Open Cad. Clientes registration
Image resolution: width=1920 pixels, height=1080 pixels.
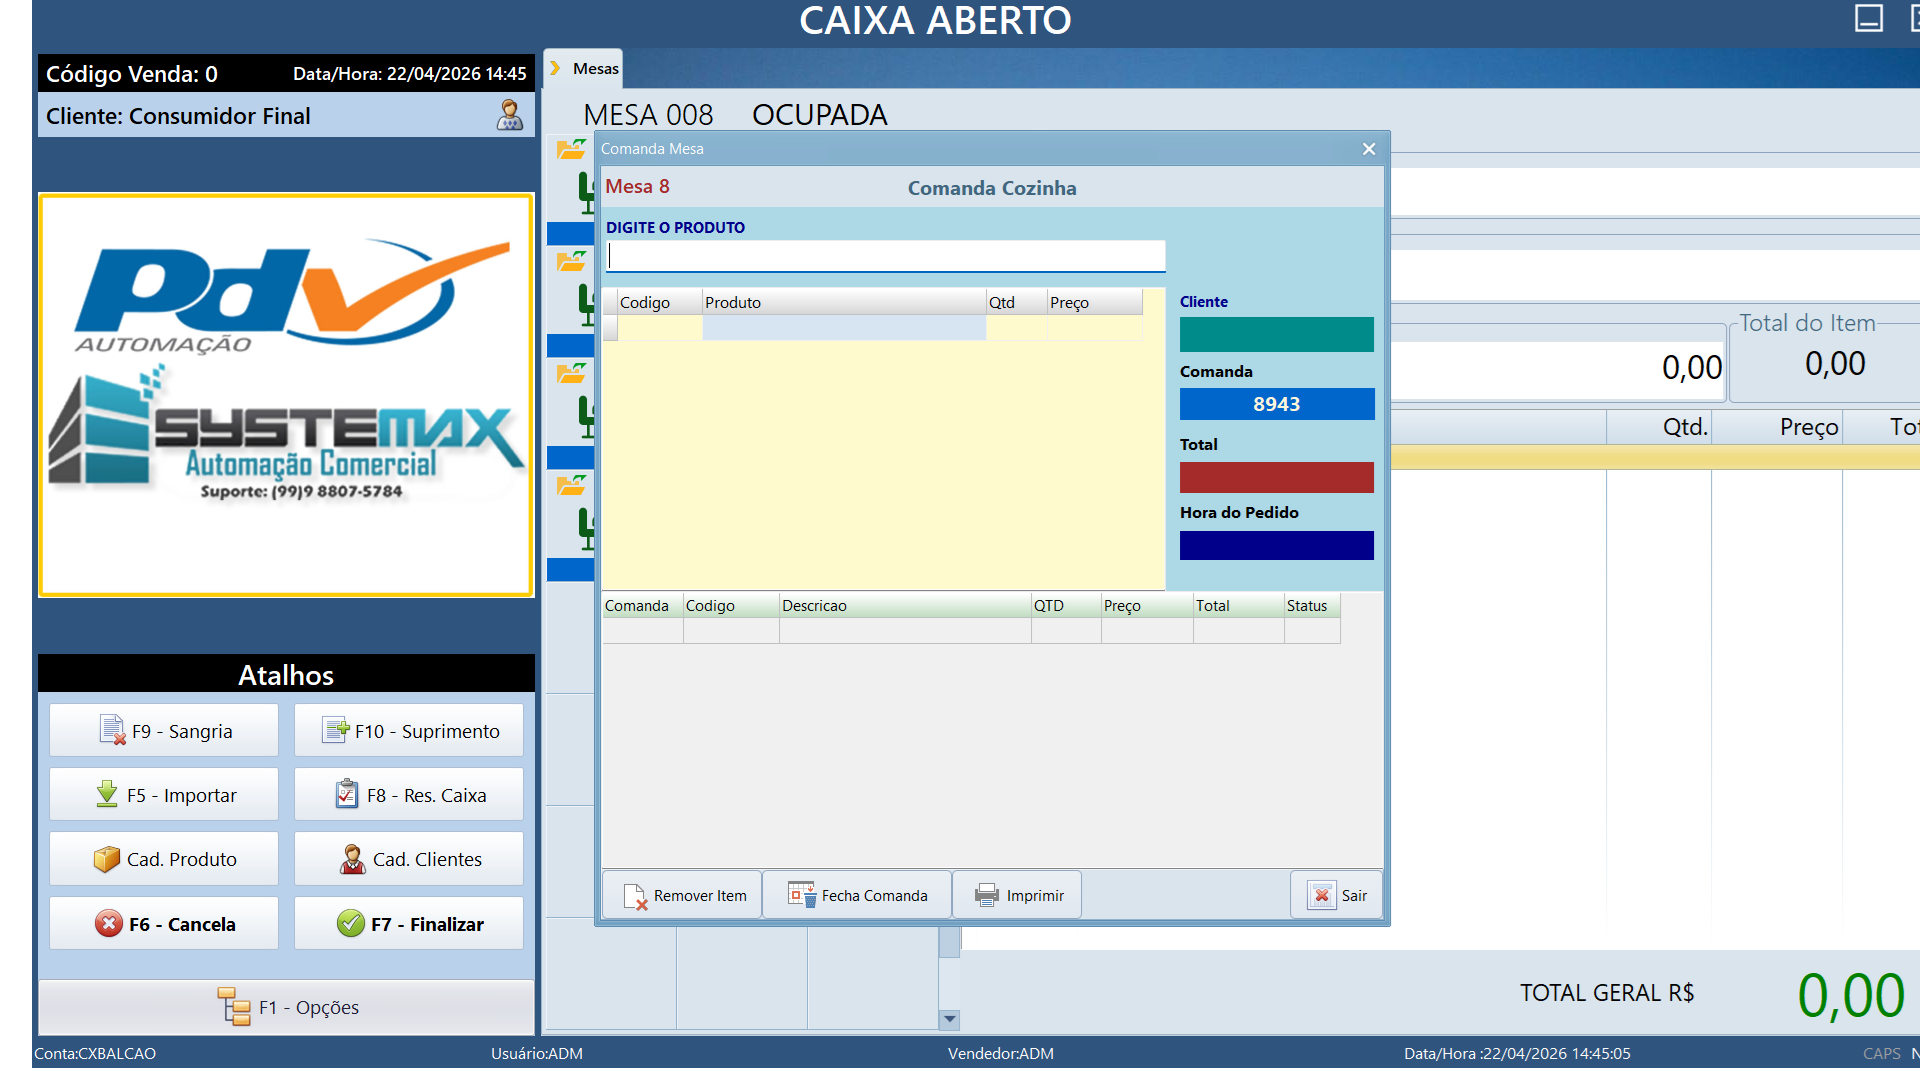coord(409,859)
